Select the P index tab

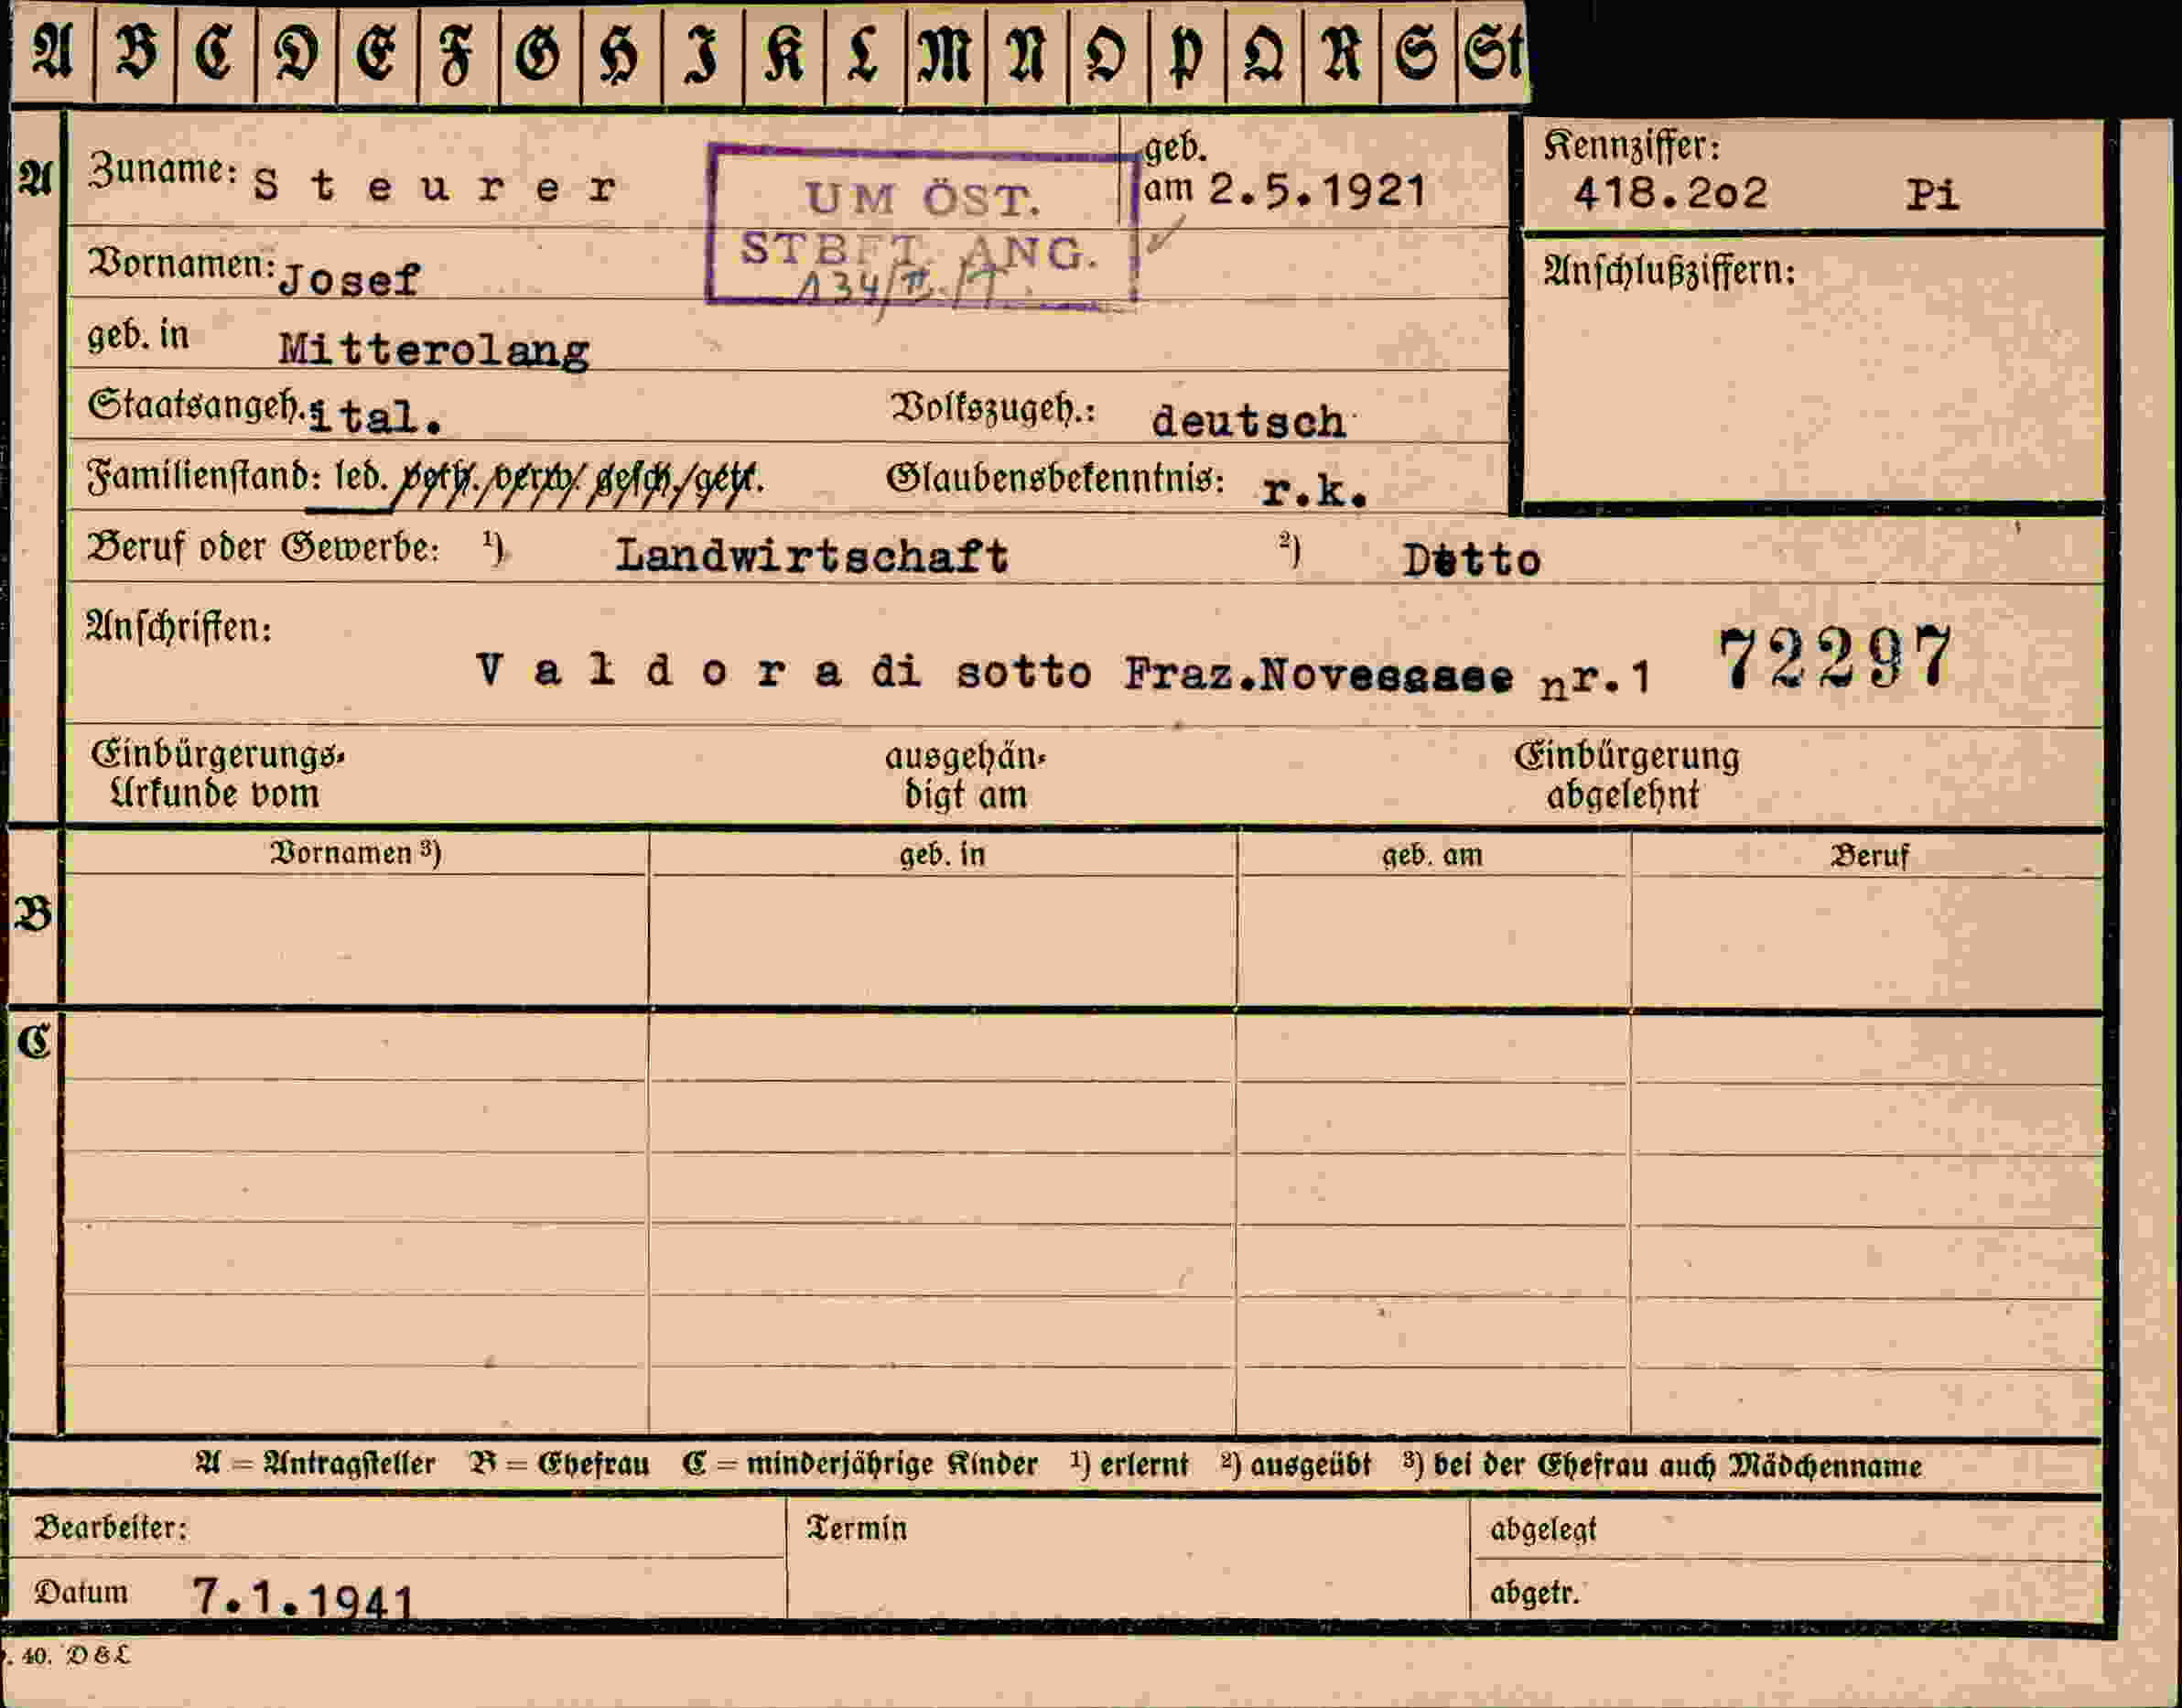pos(1188,53)
